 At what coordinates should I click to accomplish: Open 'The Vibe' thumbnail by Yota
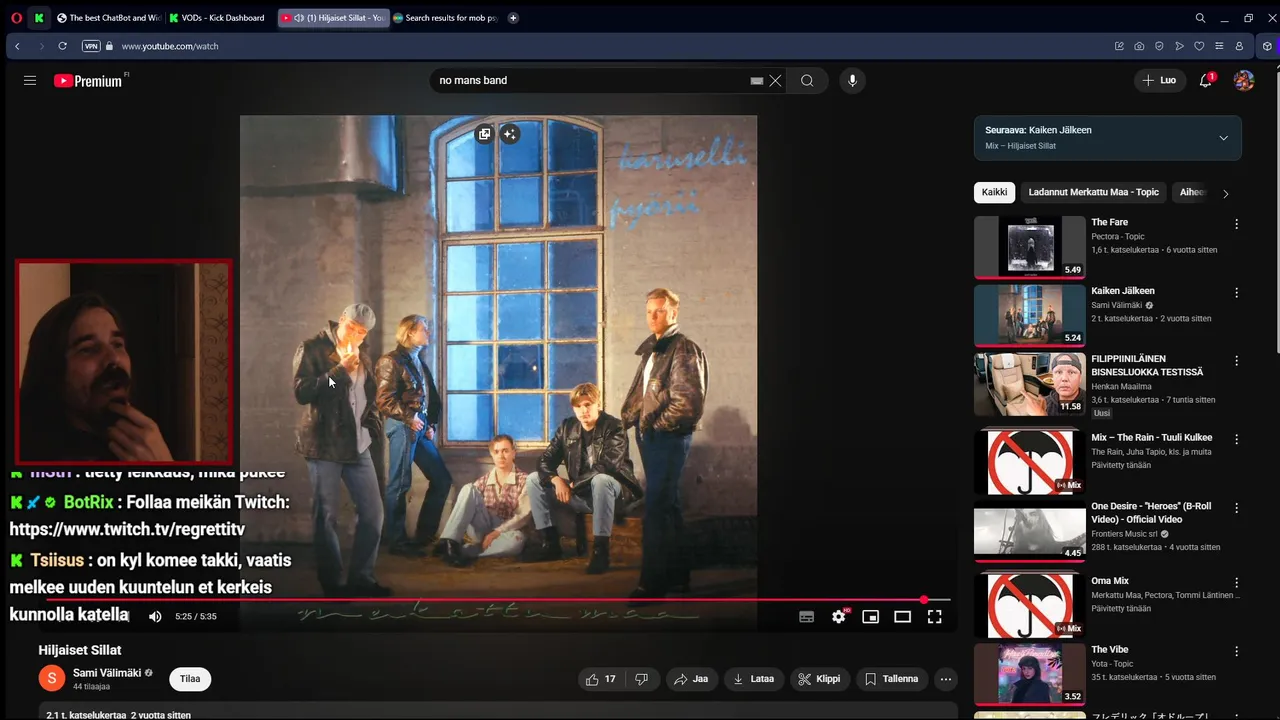pos(1030,675)
